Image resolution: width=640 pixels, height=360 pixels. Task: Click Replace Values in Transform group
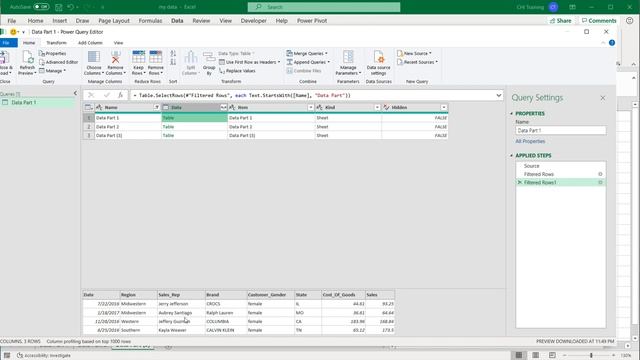237,71
